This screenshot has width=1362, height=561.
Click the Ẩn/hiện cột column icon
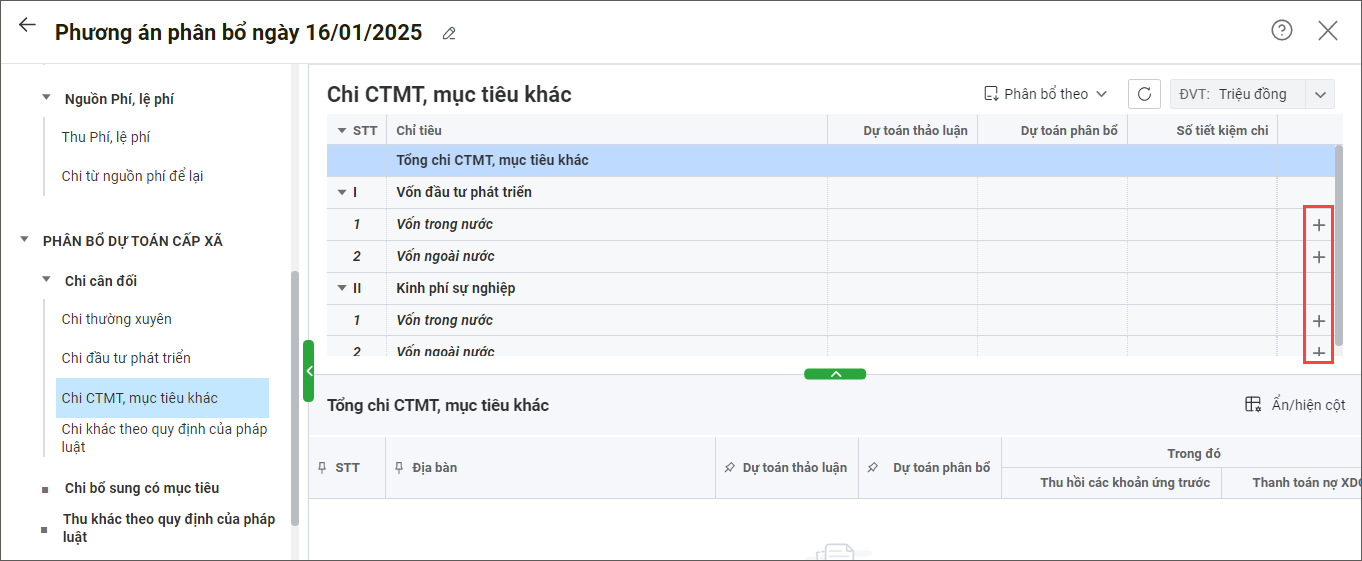coord(1253,405)
